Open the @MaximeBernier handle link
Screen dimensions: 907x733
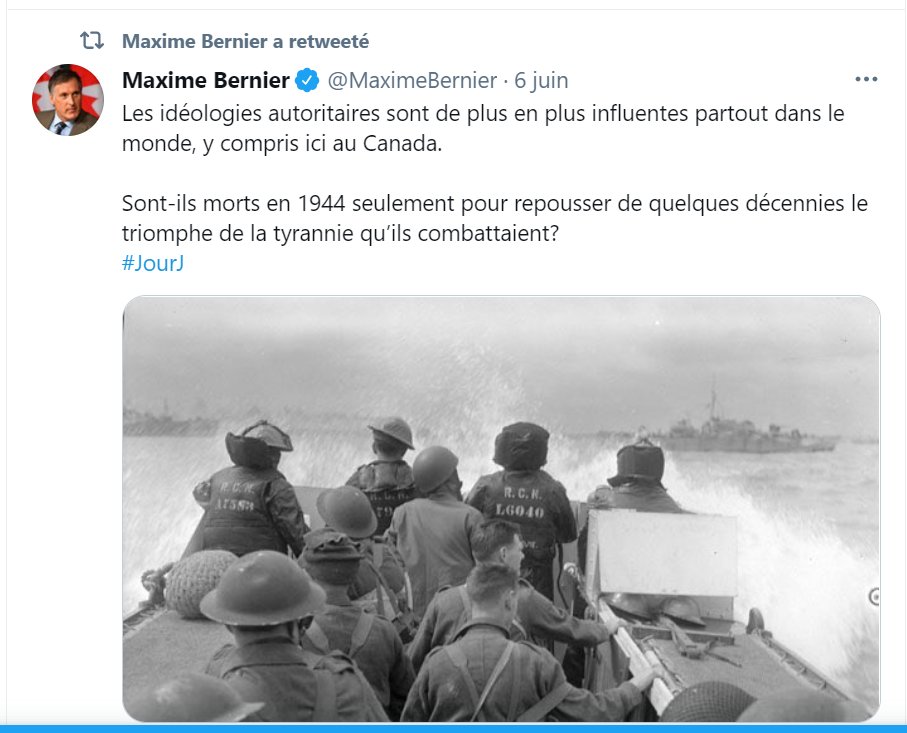(x=412, y=80)
